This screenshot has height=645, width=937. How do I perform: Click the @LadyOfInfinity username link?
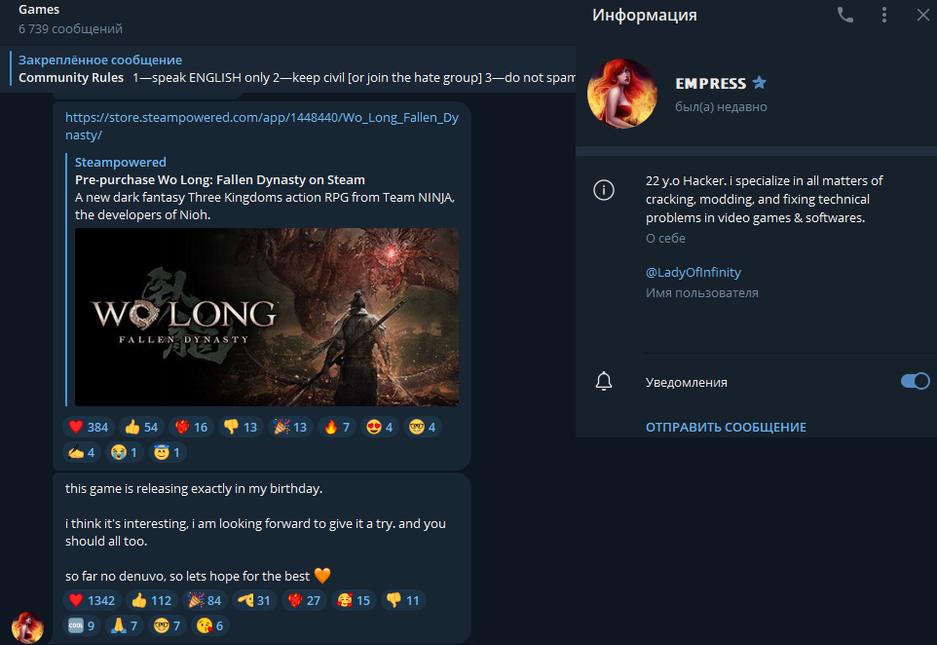[x=693, y=272]
